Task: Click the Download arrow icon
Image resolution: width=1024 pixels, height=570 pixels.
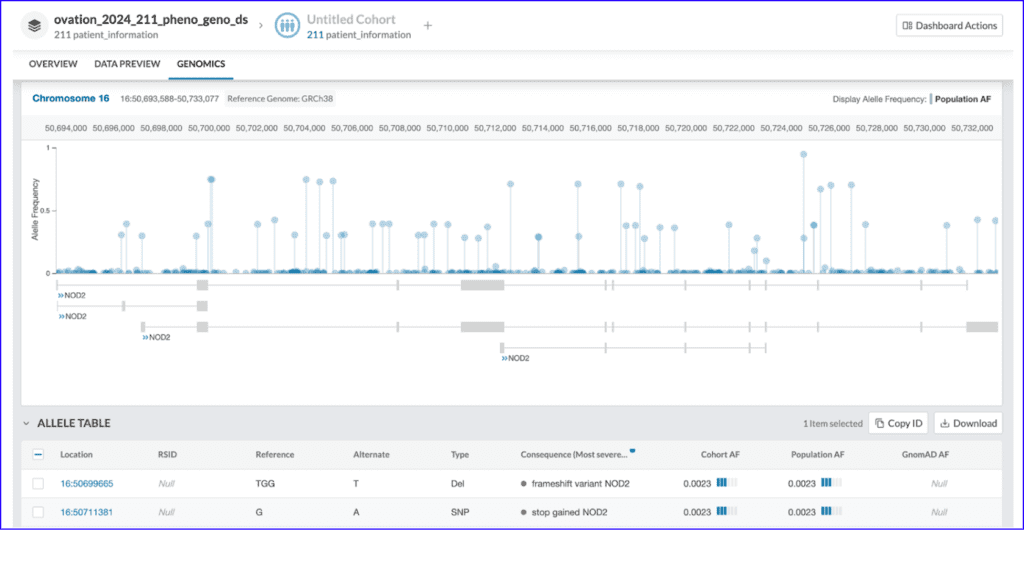Action: click(944, 423)
